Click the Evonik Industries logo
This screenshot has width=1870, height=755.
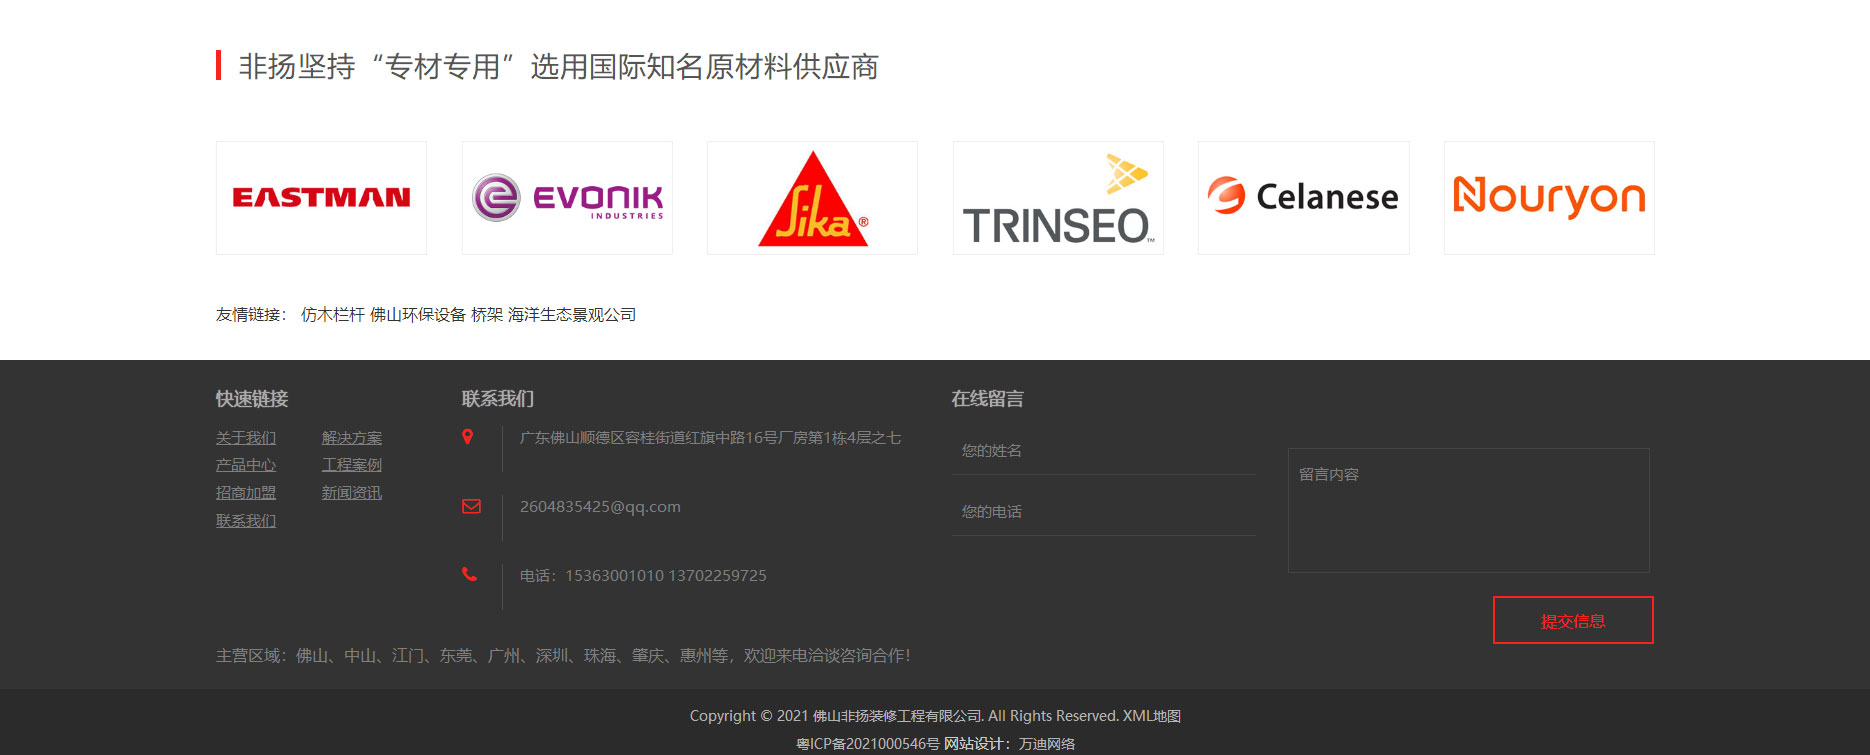click(567, 198)
